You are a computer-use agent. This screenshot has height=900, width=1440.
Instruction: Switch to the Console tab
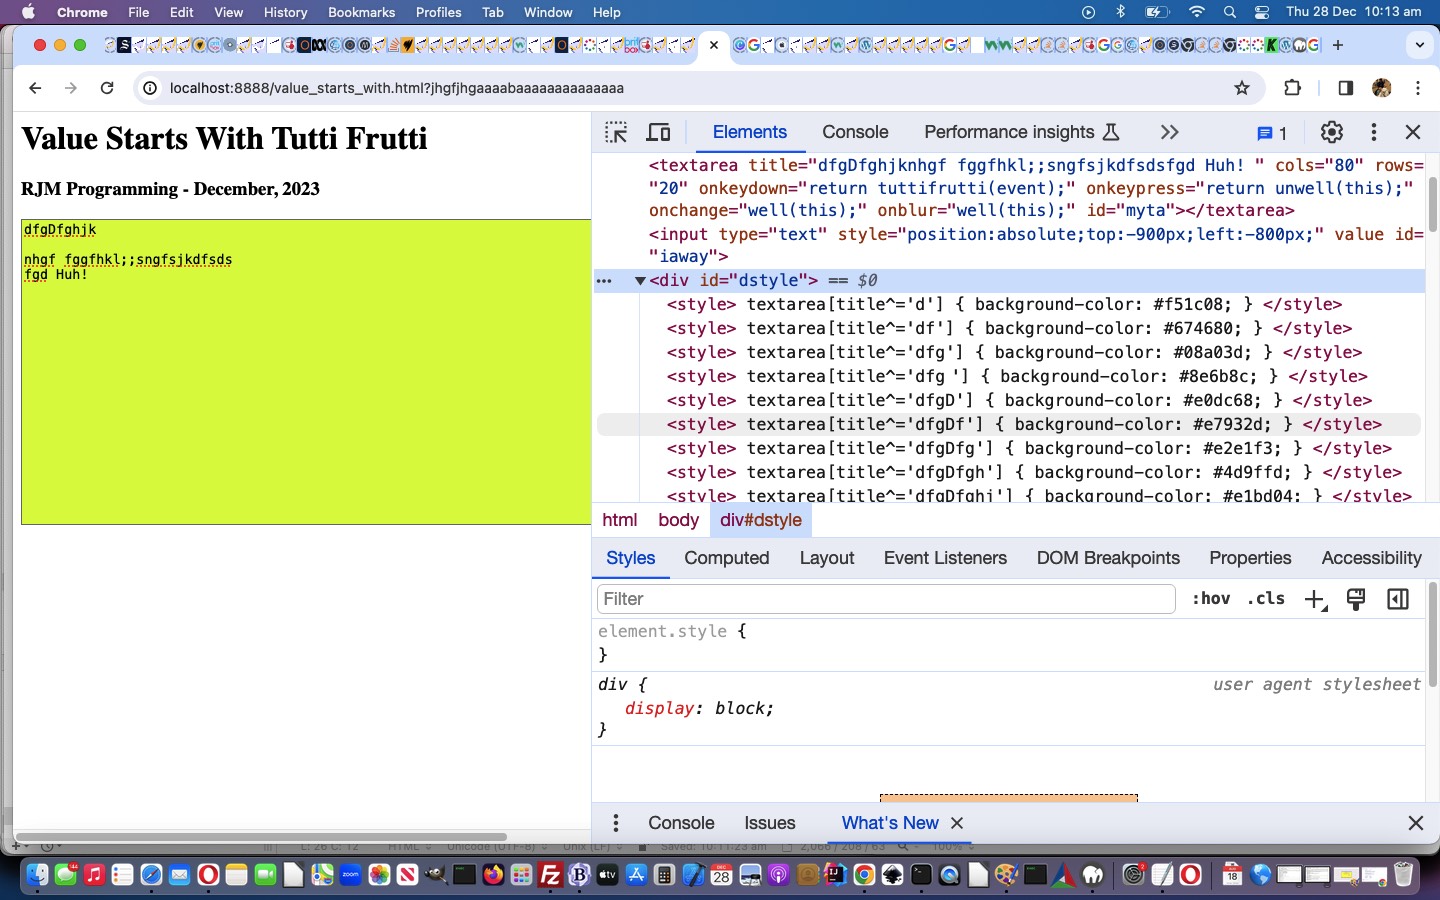click(x=854, y=132)
